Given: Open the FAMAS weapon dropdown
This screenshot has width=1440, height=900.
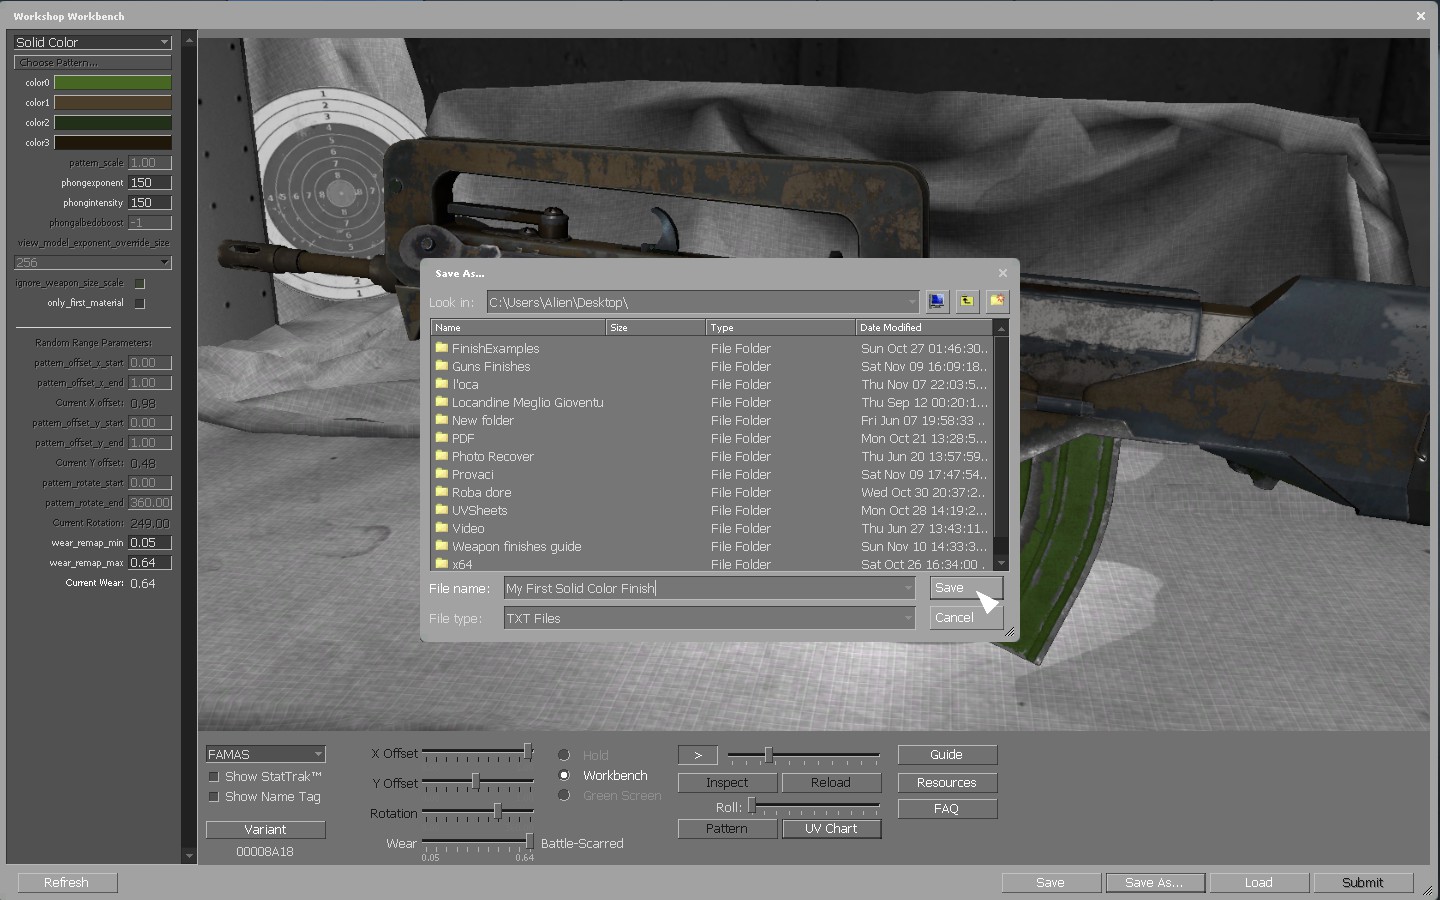Looking at the screenshot, I should pyautogui.click(x=265, y=754).
